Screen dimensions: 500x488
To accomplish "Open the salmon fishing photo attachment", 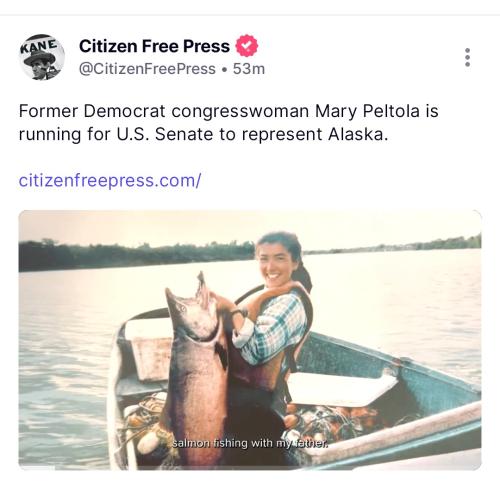I will point(250,340).
